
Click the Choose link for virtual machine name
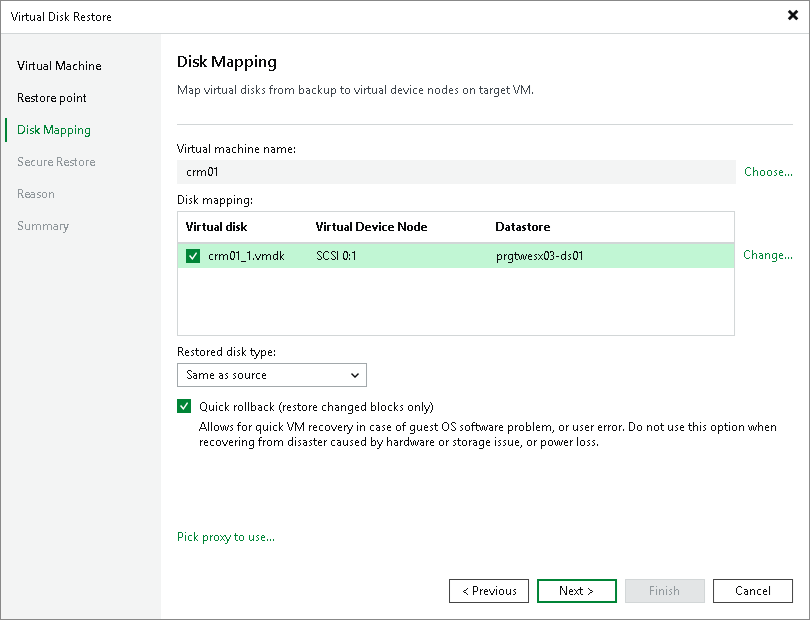click(x=767, y=171)
